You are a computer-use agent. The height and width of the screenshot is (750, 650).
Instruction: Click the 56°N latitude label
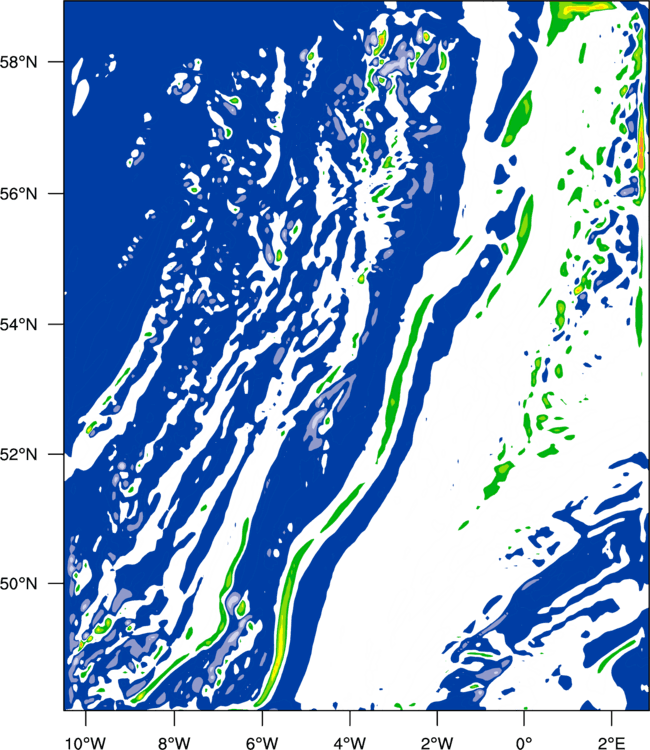(x=19, y=194)
